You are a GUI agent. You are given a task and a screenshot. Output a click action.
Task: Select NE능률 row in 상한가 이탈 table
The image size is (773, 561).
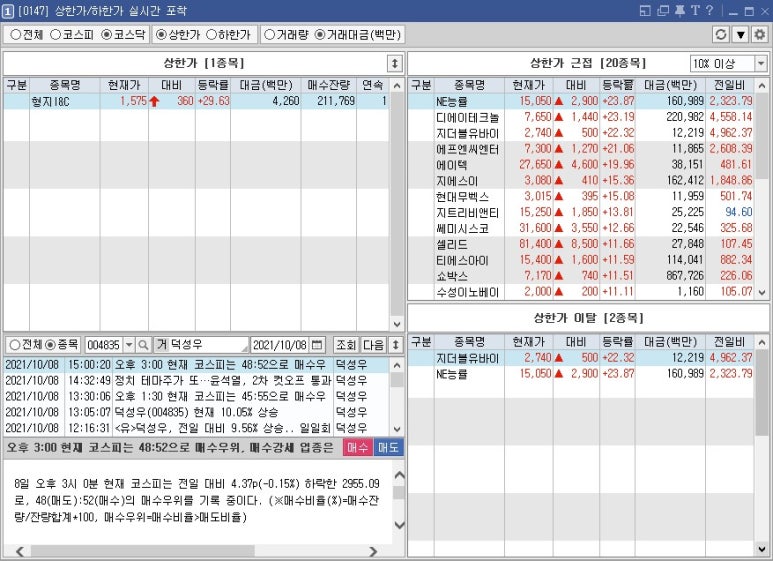[x=581, y=374]
